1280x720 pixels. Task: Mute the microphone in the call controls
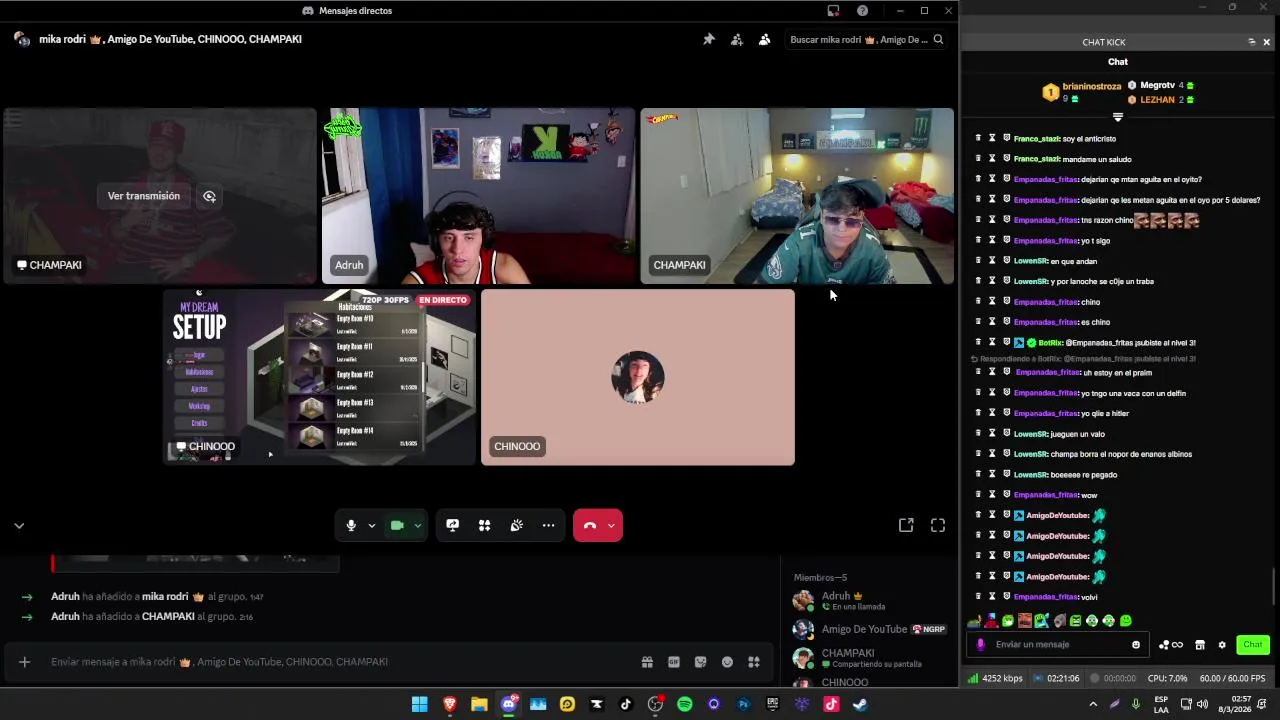pyautogui.click(x=351, y=525)
